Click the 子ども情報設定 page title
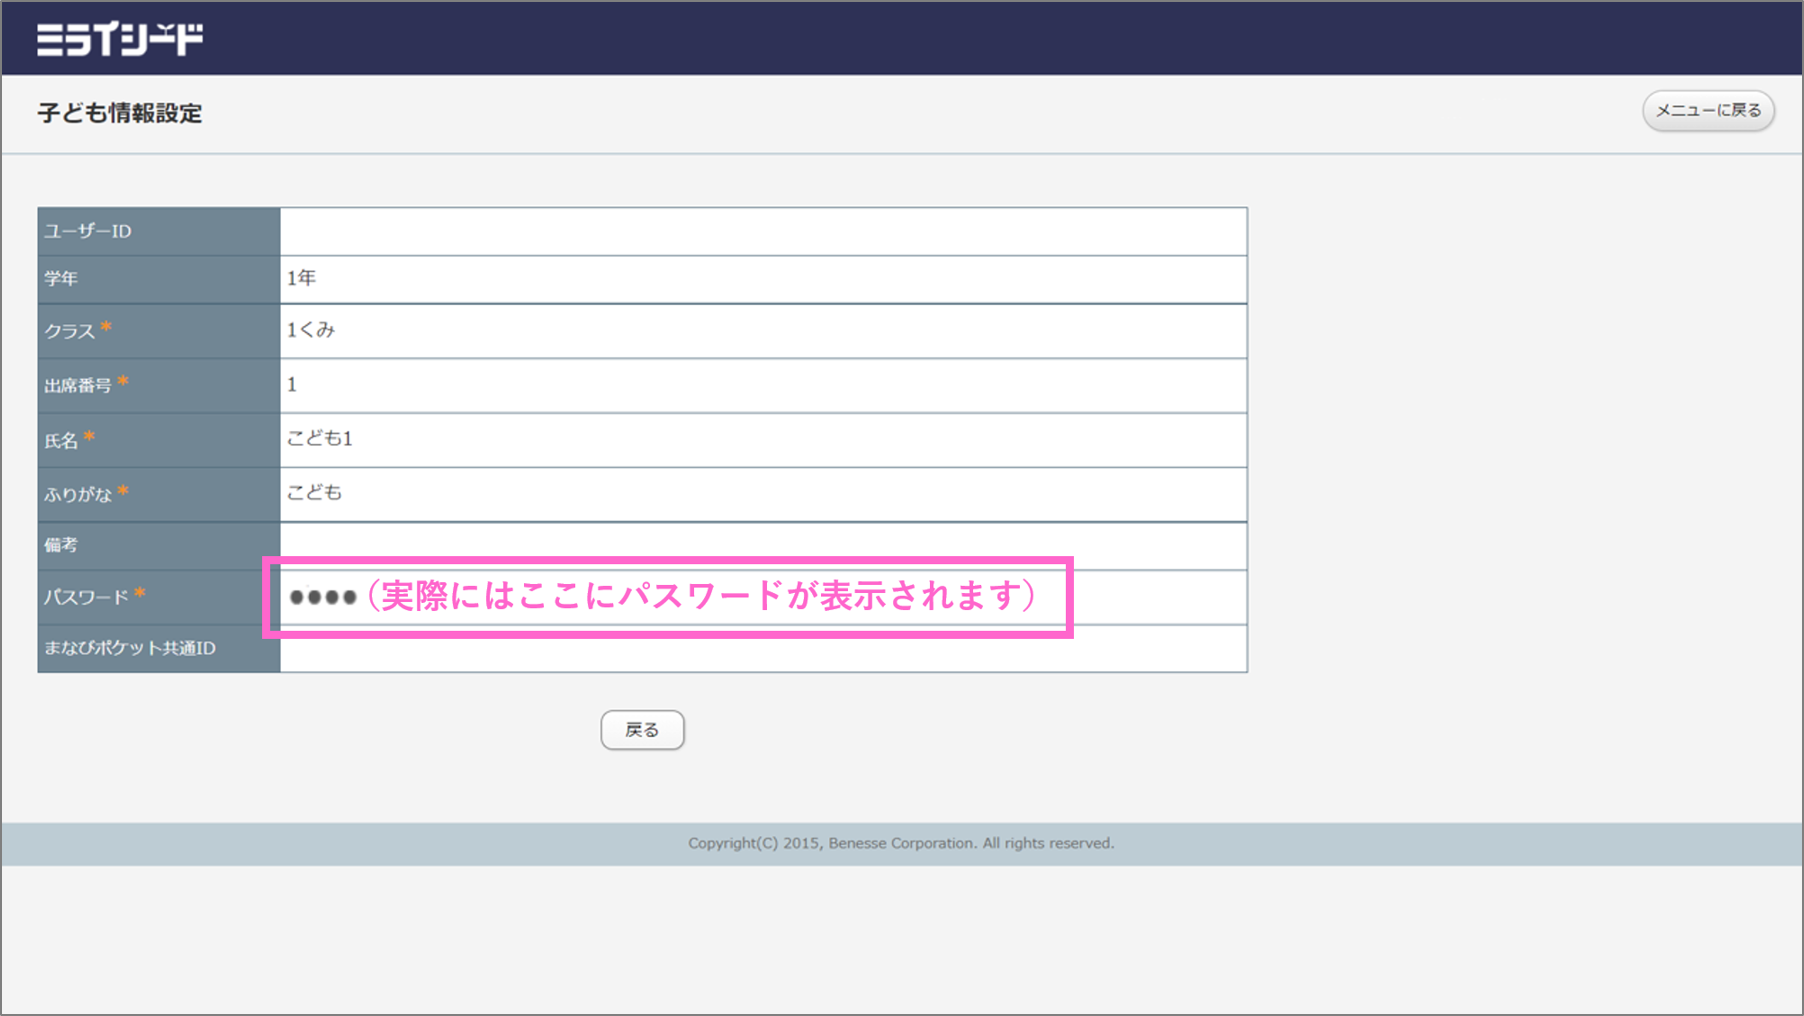This screenshot has width=1804, height=1016. pyautogui.click(x=122, y=114)
